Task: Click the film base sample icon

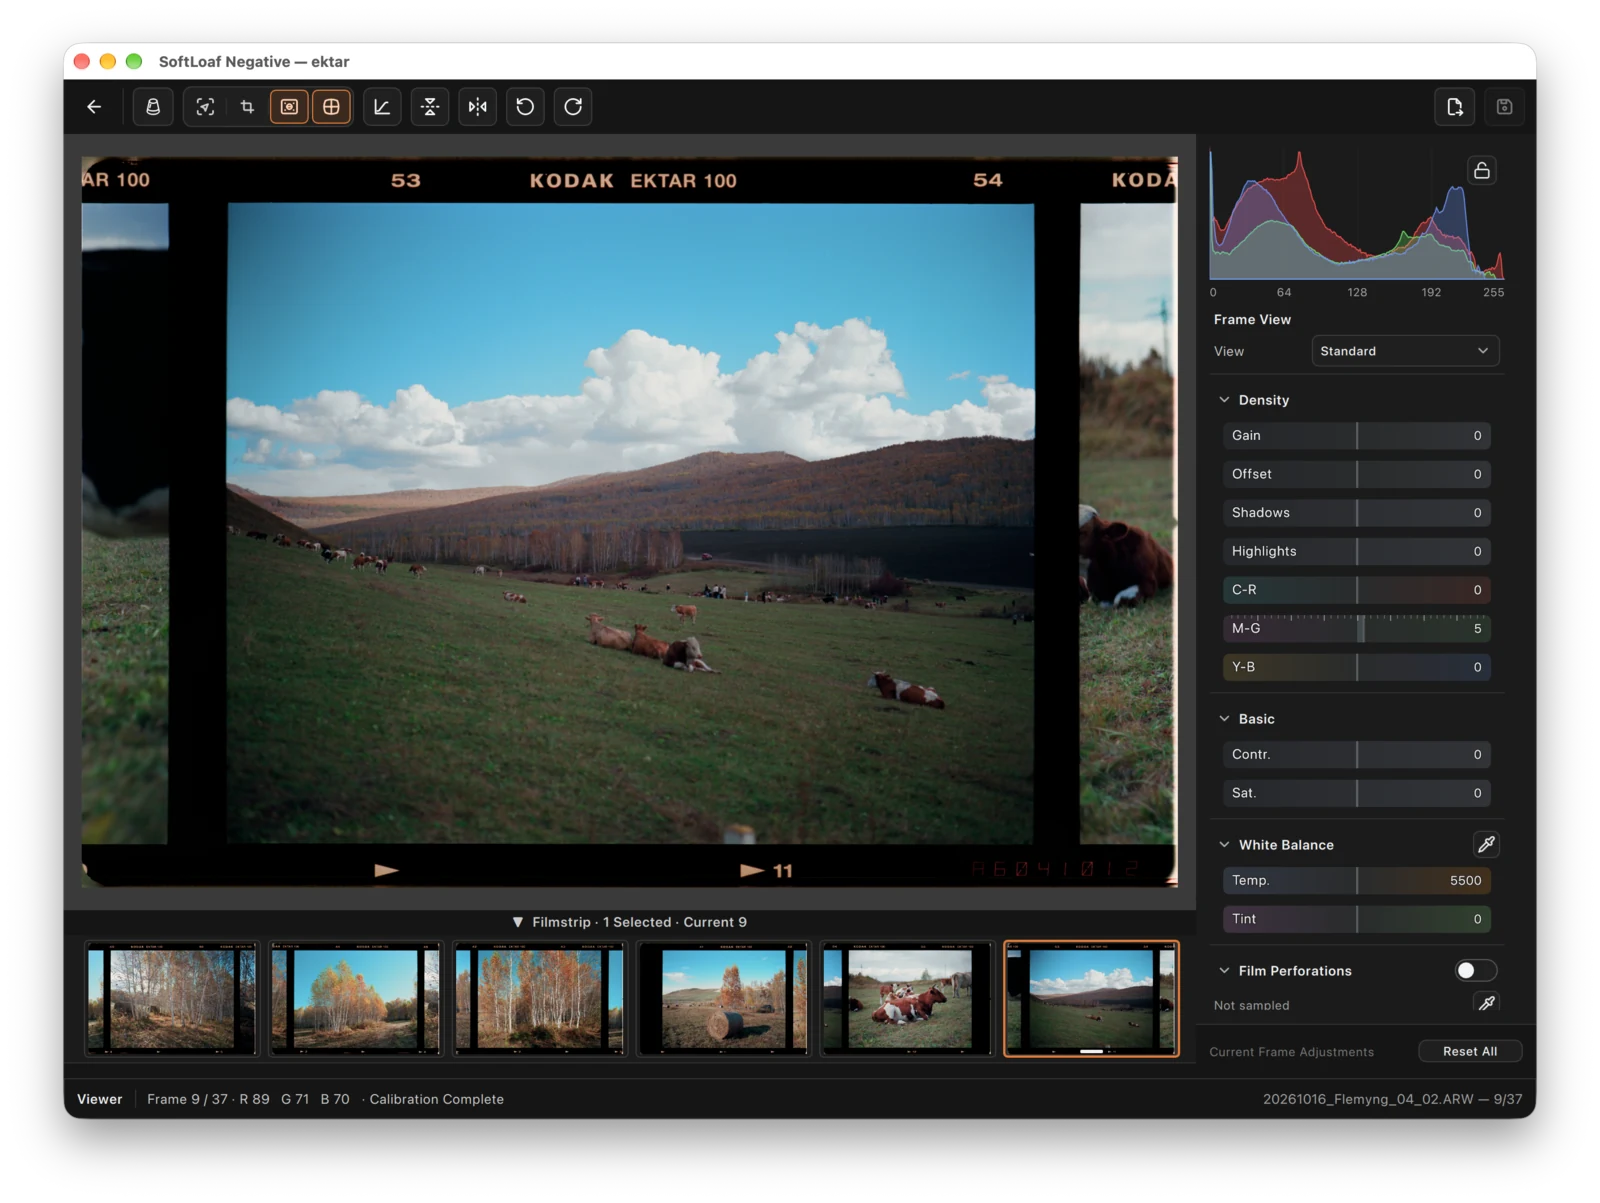Action: tap(153, 107)
